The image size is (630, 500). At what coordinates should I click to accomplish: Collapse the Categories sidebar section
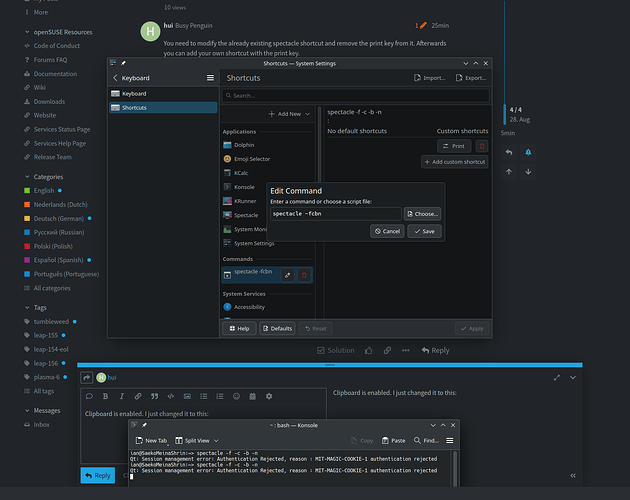pyautogui.click(x=44, y=177)
